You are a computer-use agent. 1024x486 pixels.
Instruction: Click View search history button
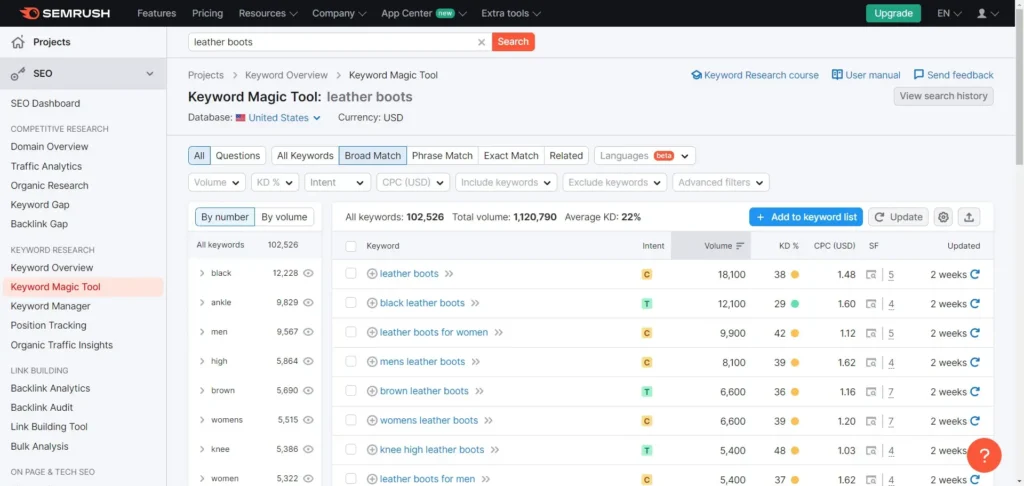point(944,96)
